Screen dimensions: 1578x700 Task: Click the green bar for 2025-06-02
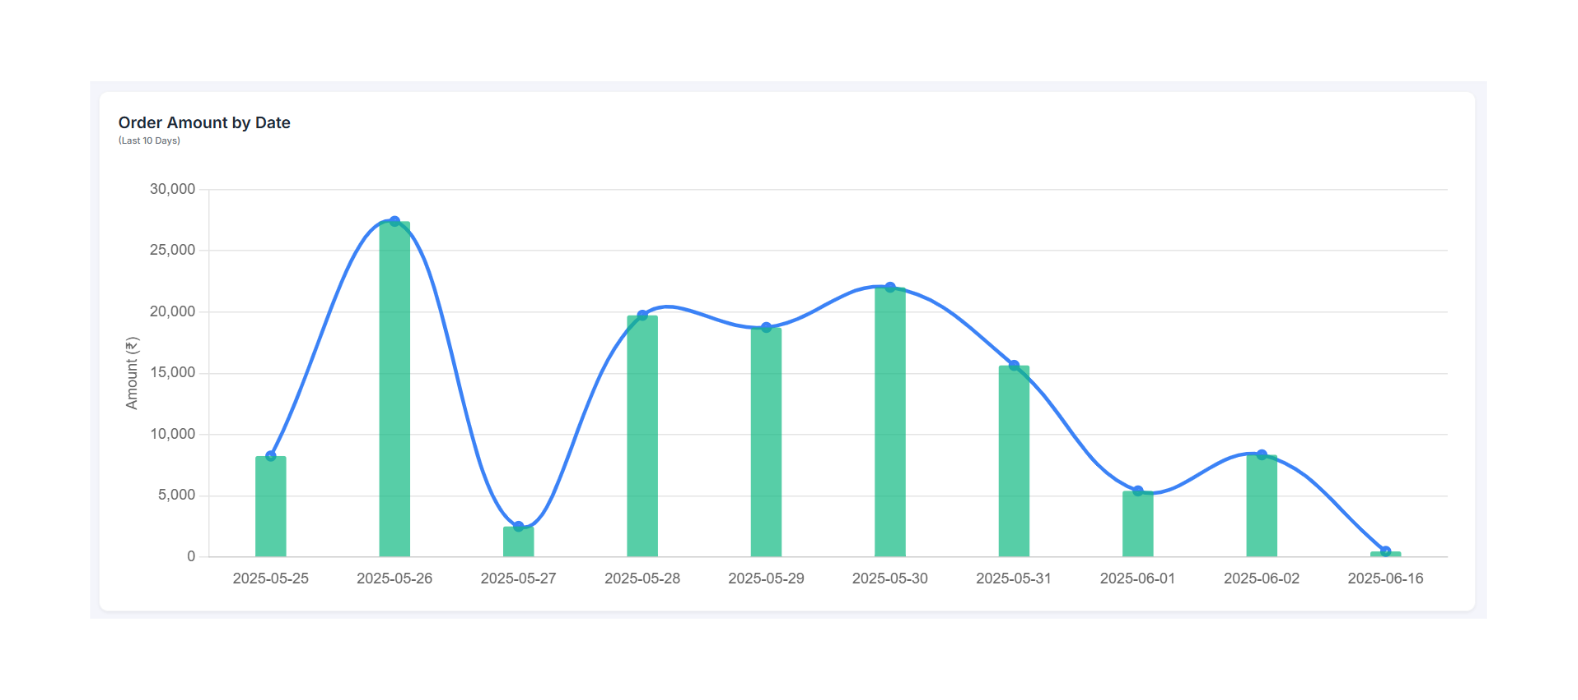pyautogui.click(x=1262, y=507)
